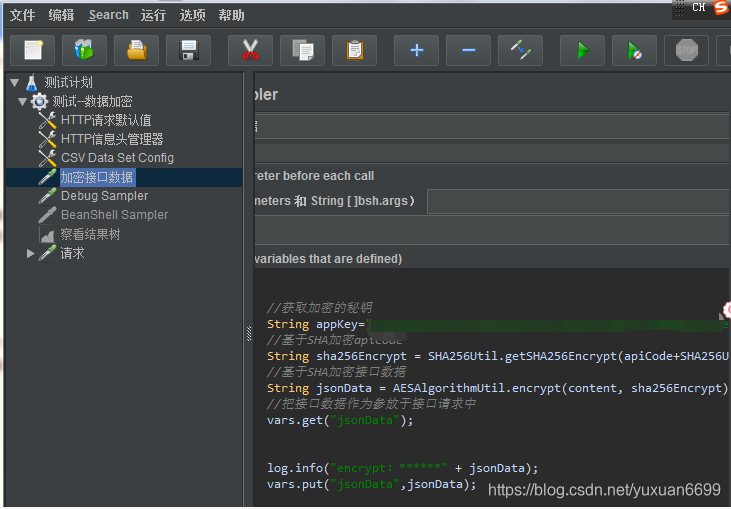Click the greyed pipette icon beside BeanShell Sampler
The height and width of the screenshot is (509, 731).
click(x=47, y=215)
